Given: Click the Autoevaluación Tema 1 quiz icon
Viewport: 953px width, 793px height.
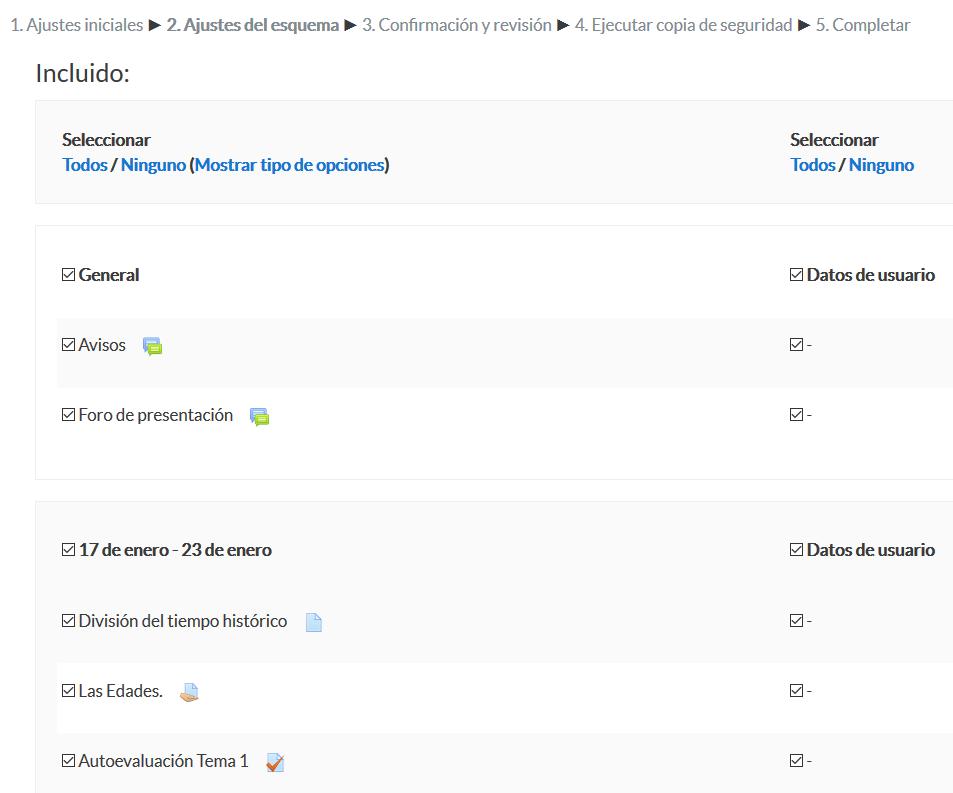Looking at the screenshot, I should (275, 762).
